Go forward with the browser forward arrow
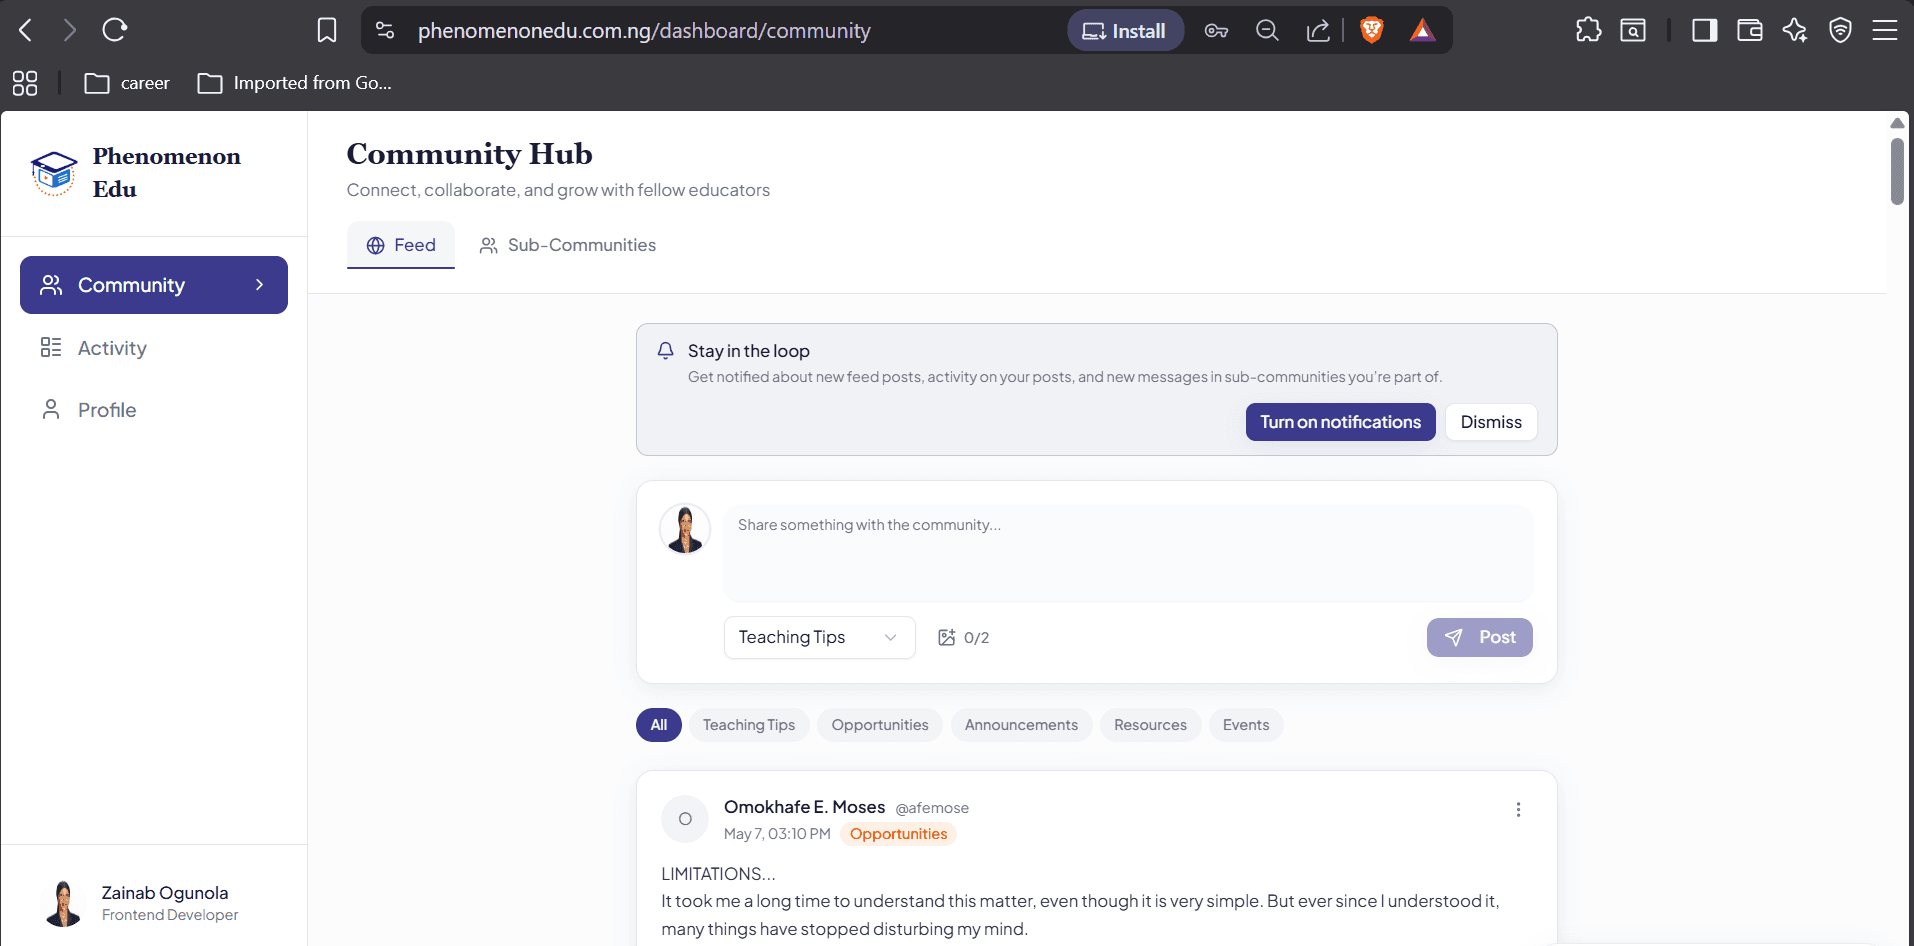Viewport: 1914px width, 946px height. 69,30
